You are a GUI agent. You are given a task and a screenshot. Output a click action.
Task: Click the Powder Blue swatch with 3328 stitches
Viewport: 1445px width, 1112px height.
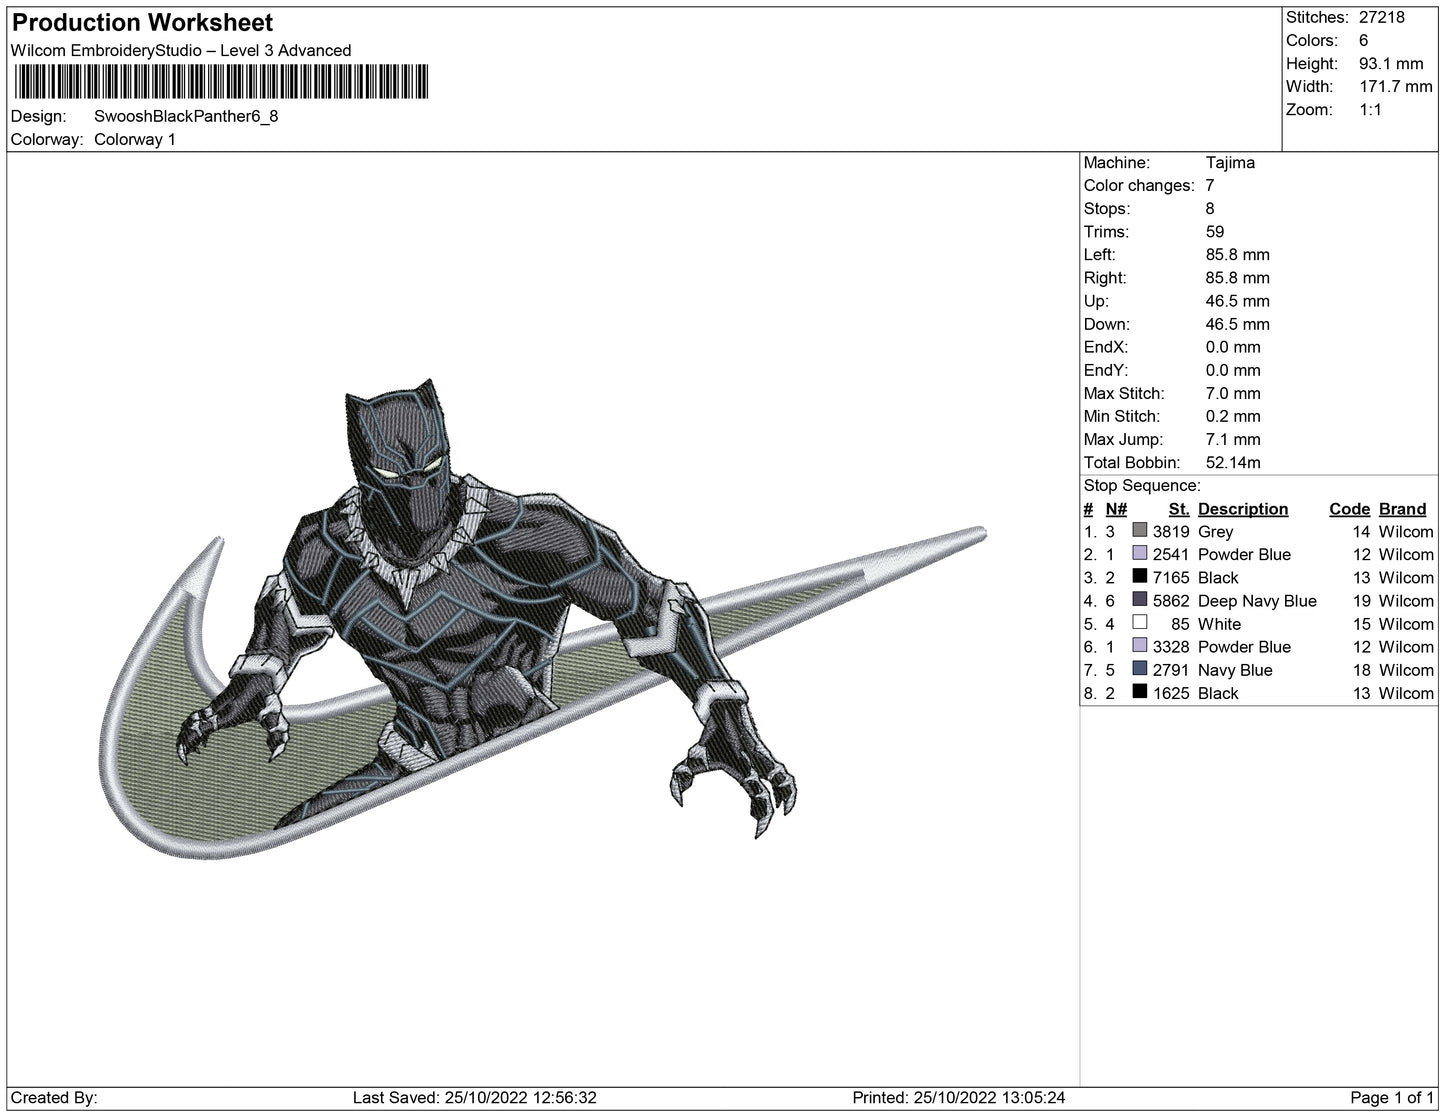(1140, 646)
